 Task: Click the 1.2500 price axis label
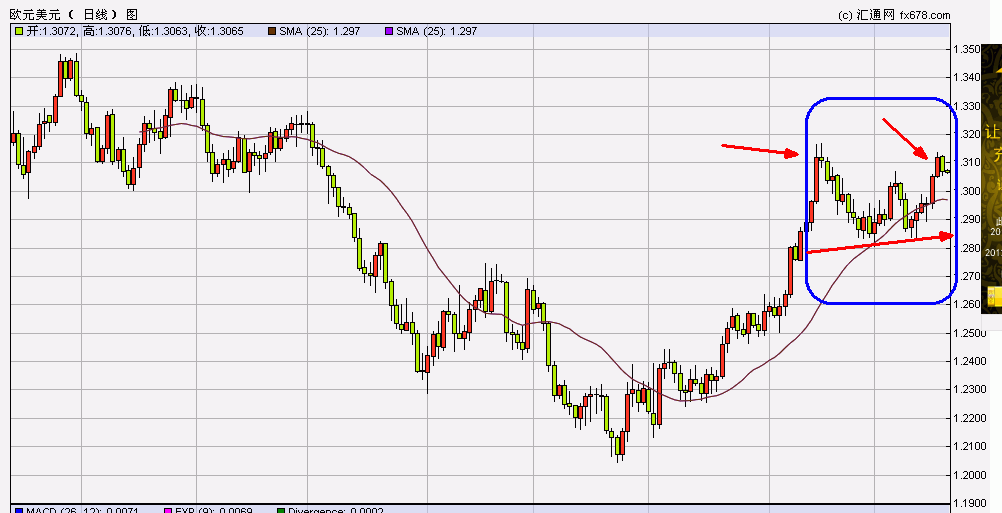(969, 333)
